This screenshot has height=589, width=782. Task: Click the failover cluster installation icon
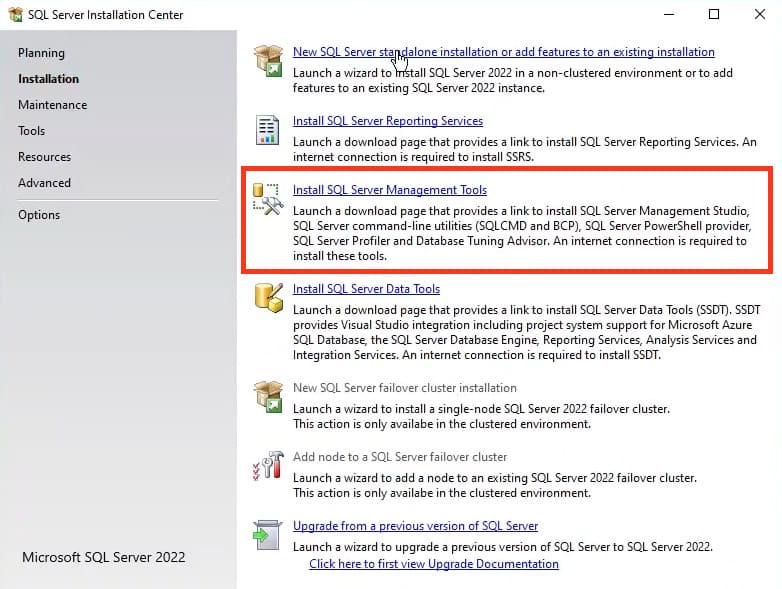[x=268, y=395]
